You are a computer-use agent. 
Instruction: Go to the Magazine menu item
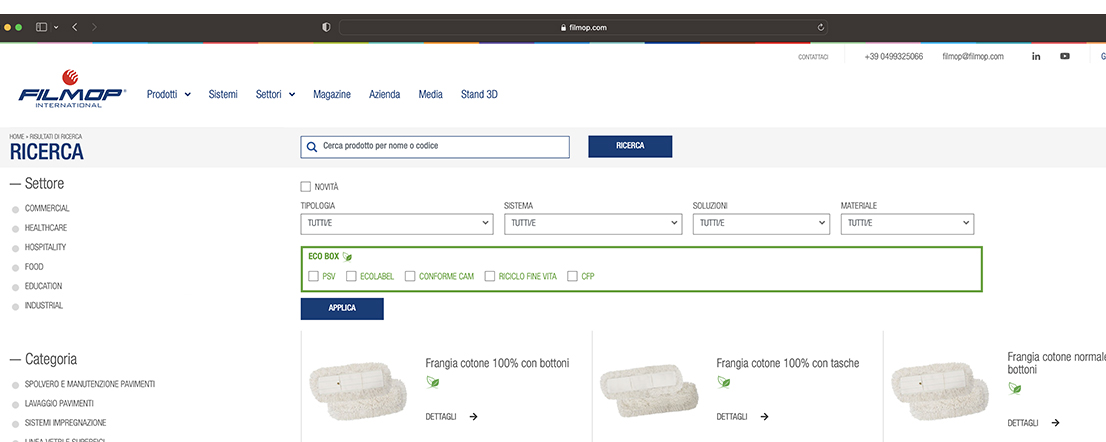(331, 94)
